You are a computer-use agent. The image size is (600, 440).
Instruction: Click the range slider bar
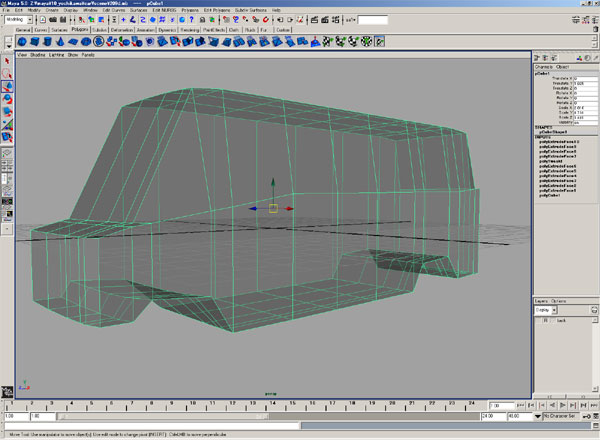(x=163, y=416)
